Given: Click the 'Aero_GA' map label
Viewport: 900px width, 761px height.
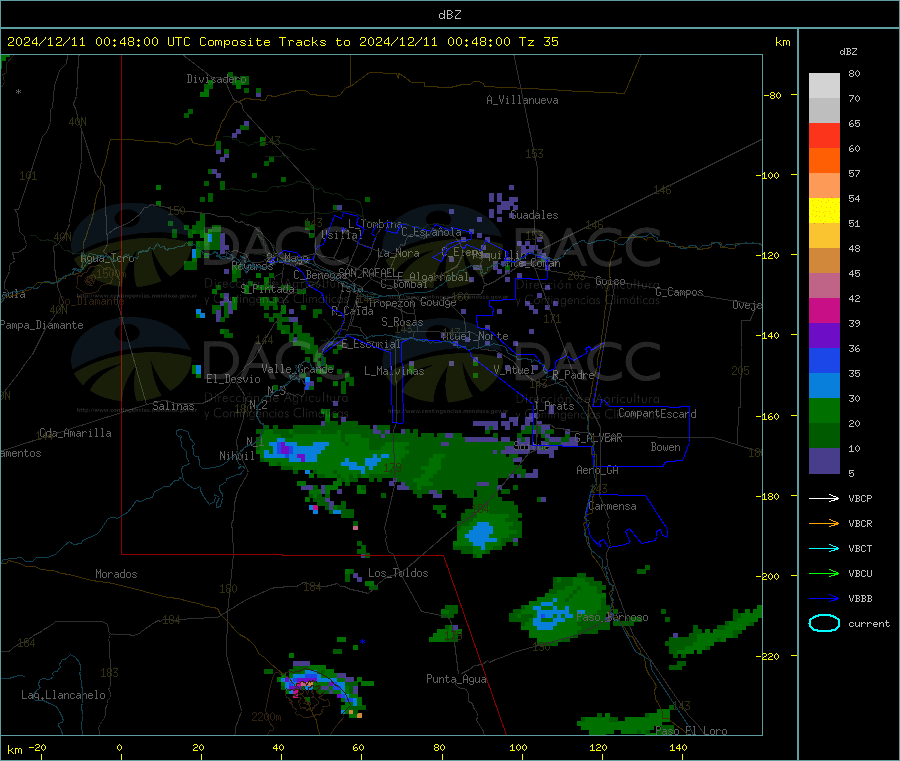Looking at the screenshot, I should coord(598,470).
